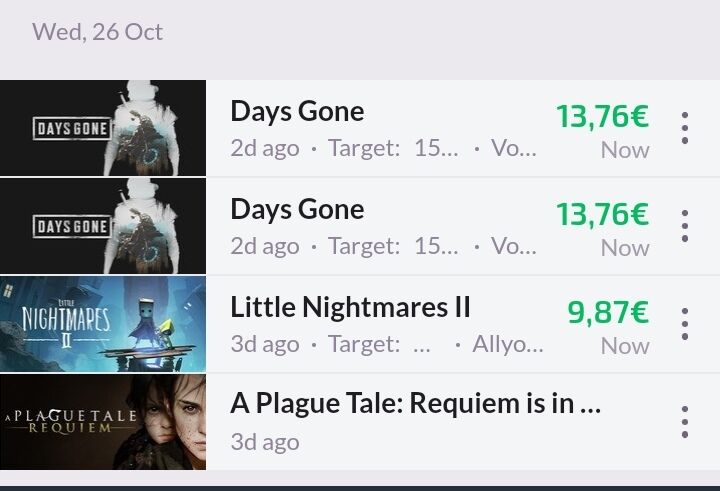
Task: Click 9,87€ price for Little Nightmares II
Action: (608, 312)
